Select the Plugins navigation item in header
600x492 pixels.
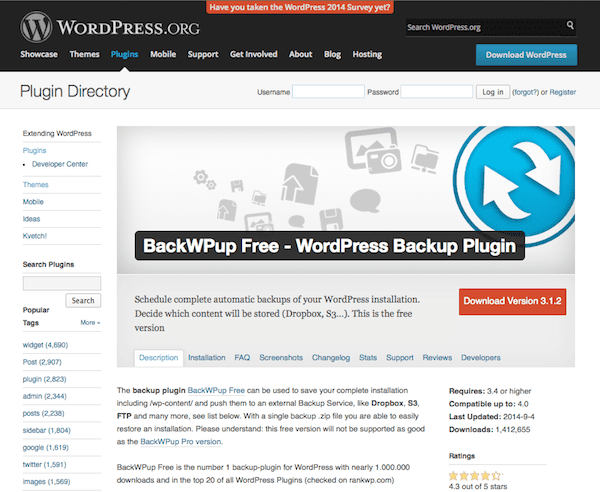[124, 54]
